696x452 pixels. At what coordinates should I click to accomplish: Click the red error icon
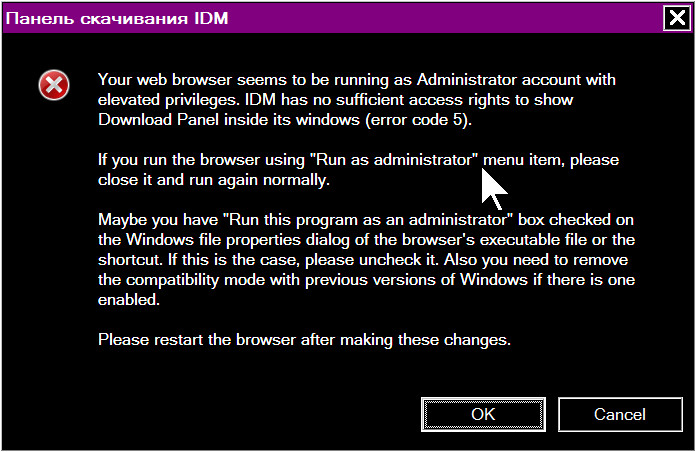tap(54, 85)
